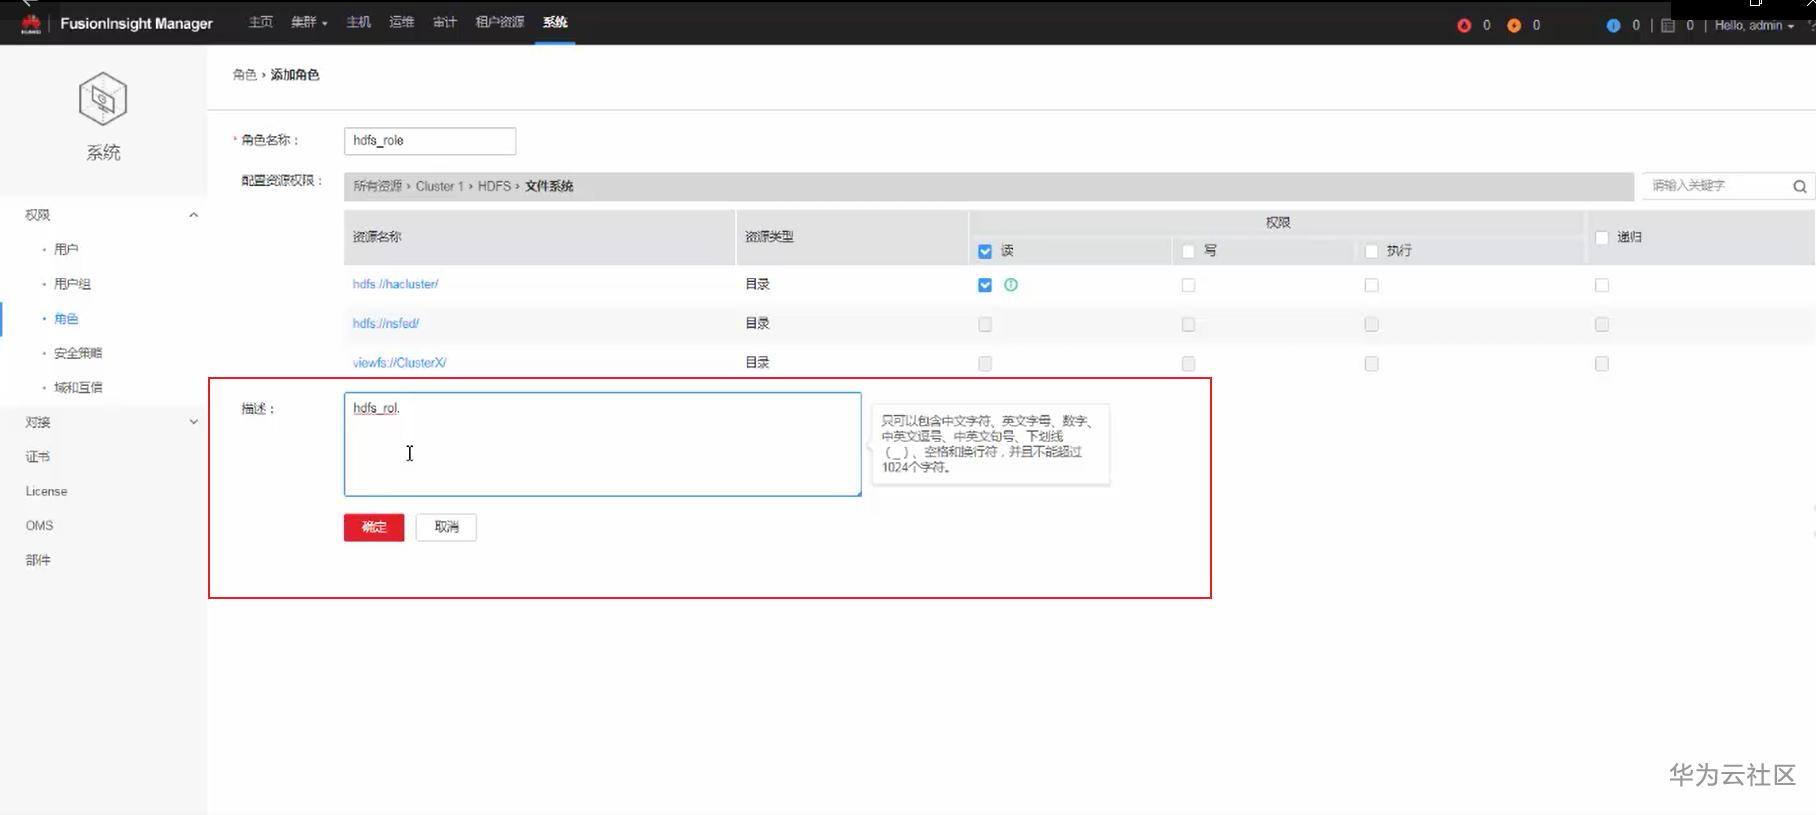Open the task list icon in header
The image size is (1816, 815).
[x=1668, y=25]
